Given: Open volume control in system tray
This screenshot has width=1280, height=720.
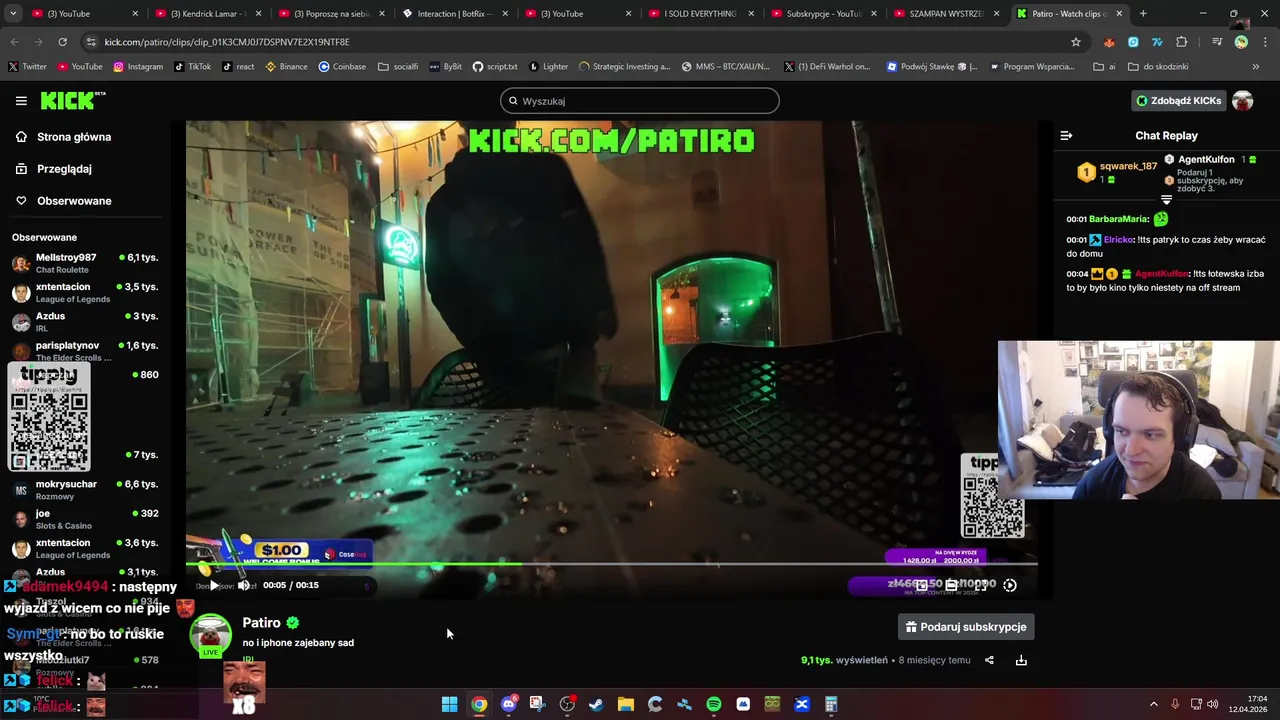Looking at the screenshot, I should coord(1212,704).
